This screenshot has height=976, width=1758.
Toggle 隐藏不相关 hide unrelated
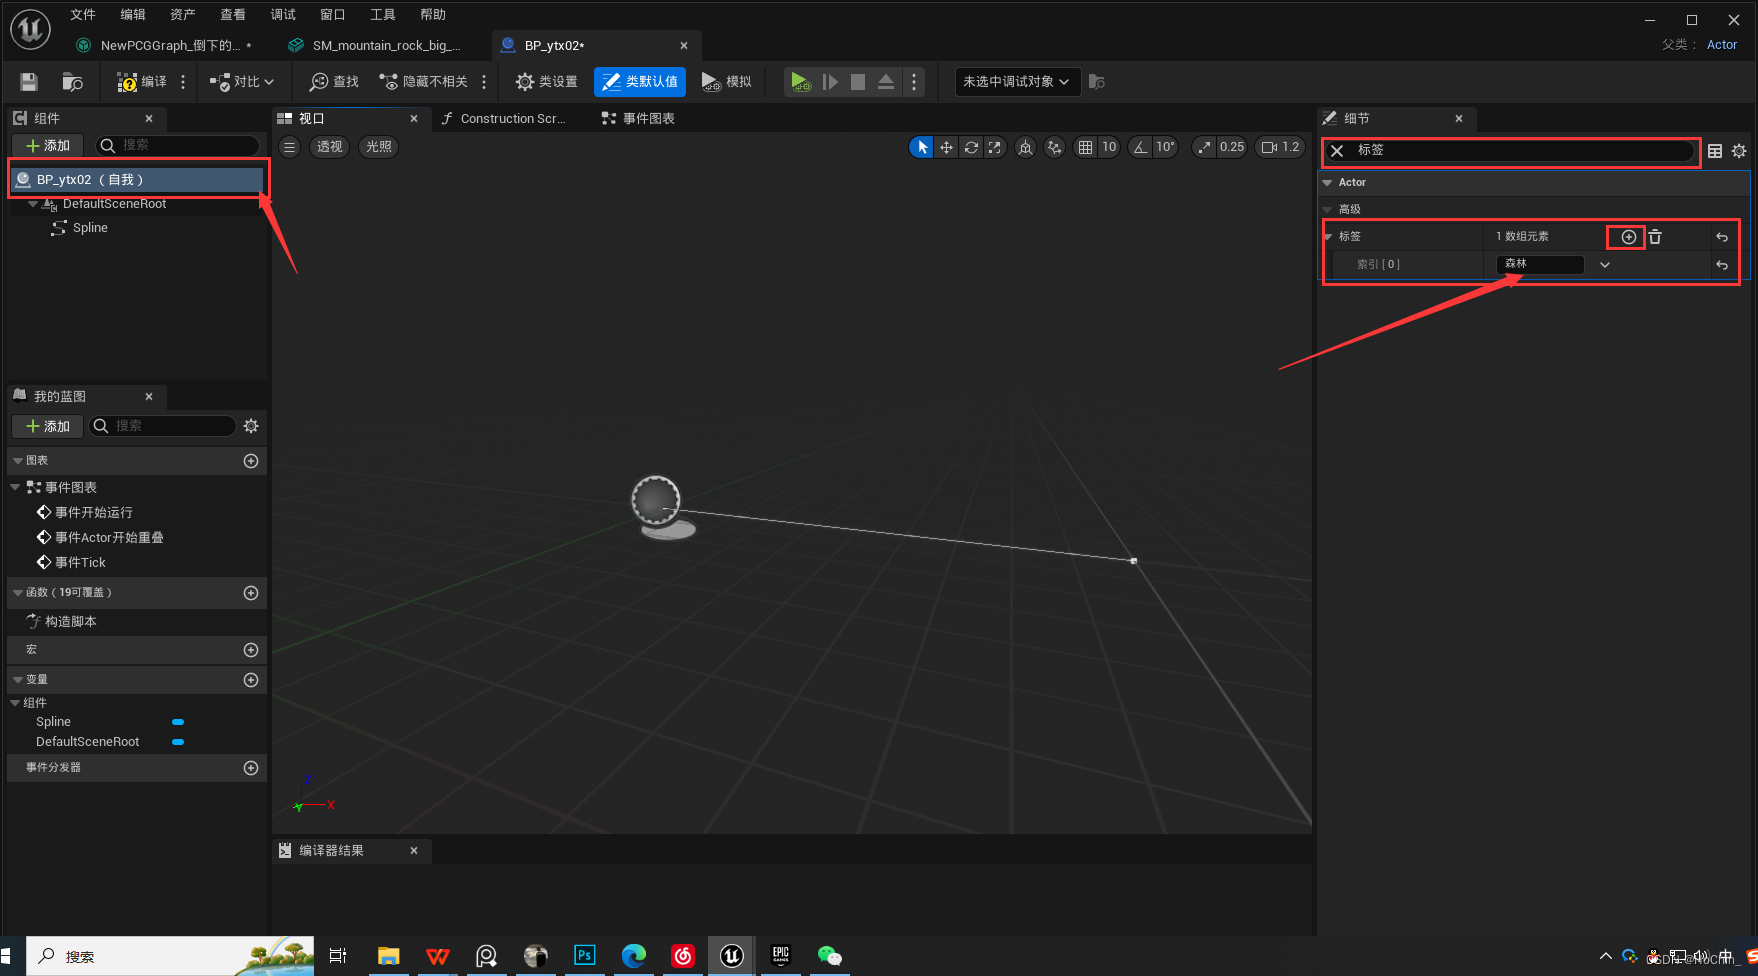tap(423, 82)
